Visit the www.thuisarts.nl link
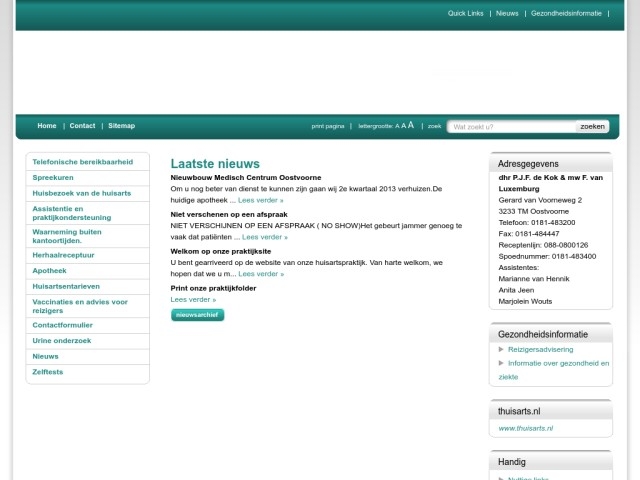The height and width of the screenshot is (480, 640). pyautogui.click(x=525, y=428)
